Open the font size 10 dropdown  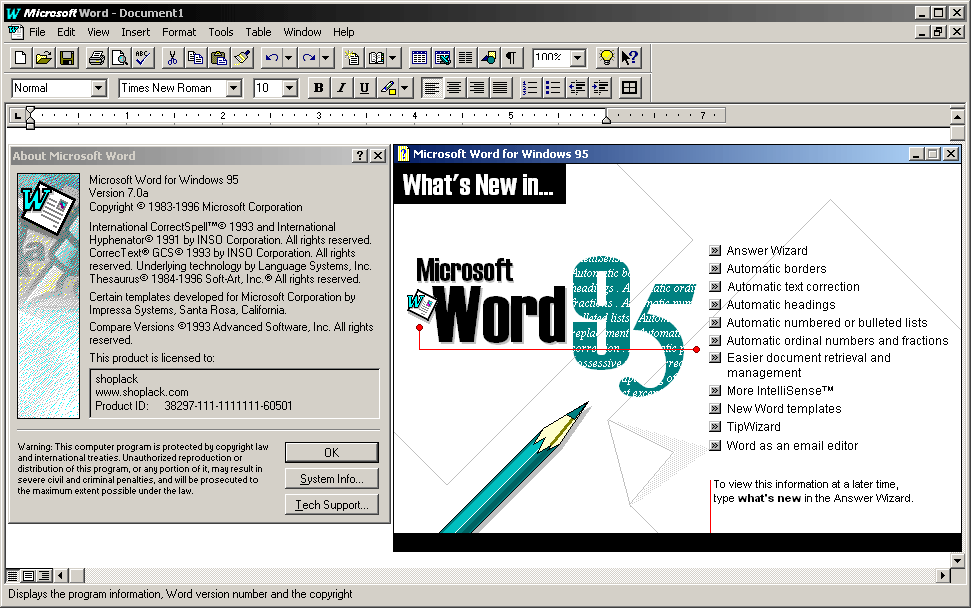click(290, 89)
